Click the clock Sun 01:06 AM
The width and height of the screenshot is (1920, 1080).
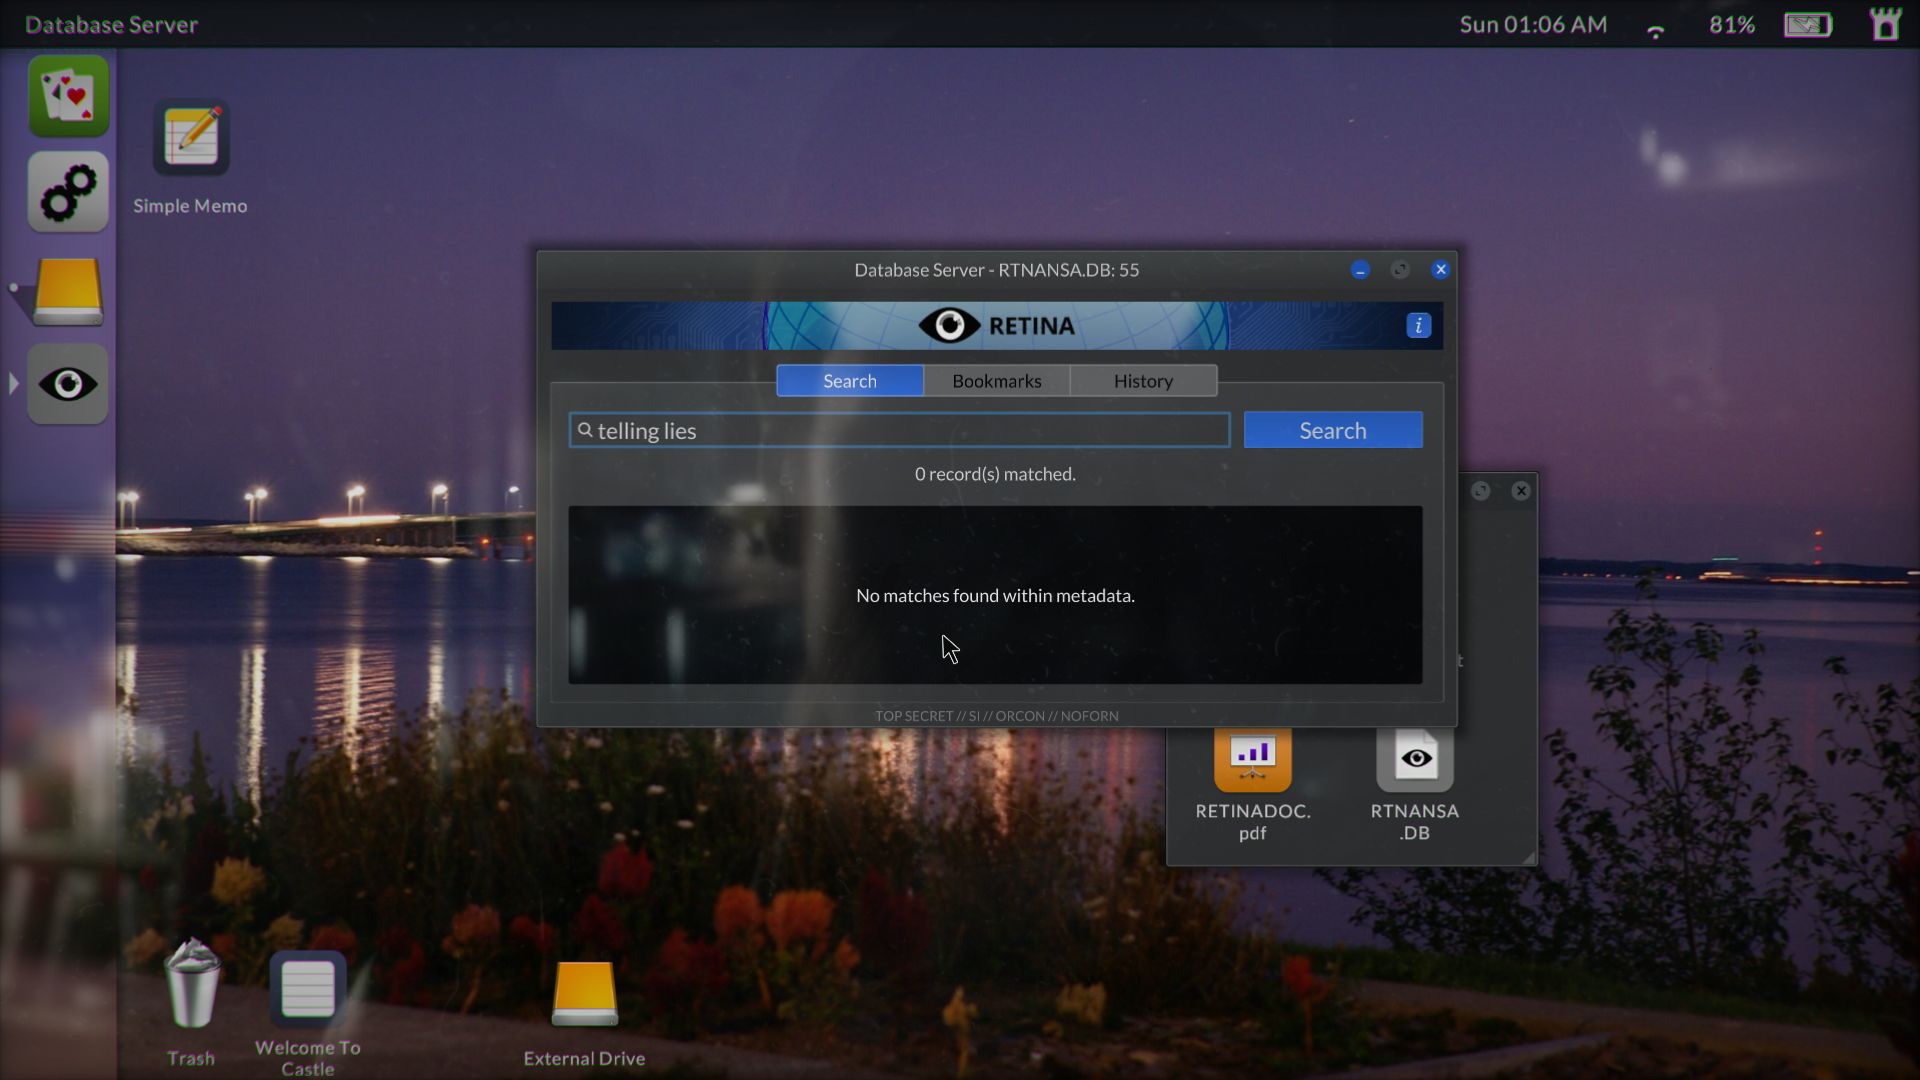coord(1533,24)
